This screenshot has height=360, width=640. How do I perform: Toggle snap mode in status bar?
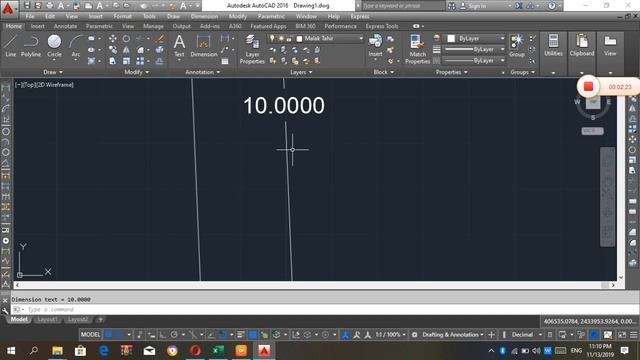pos(120,335)
